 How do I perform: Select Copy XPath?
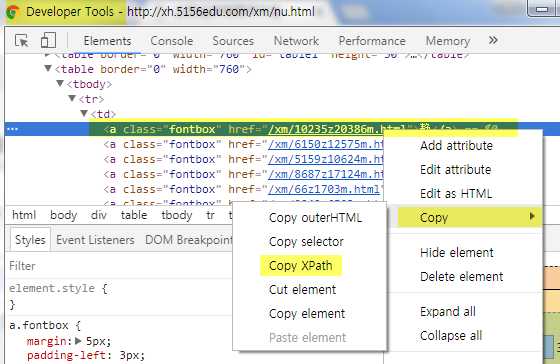[301, 265]
